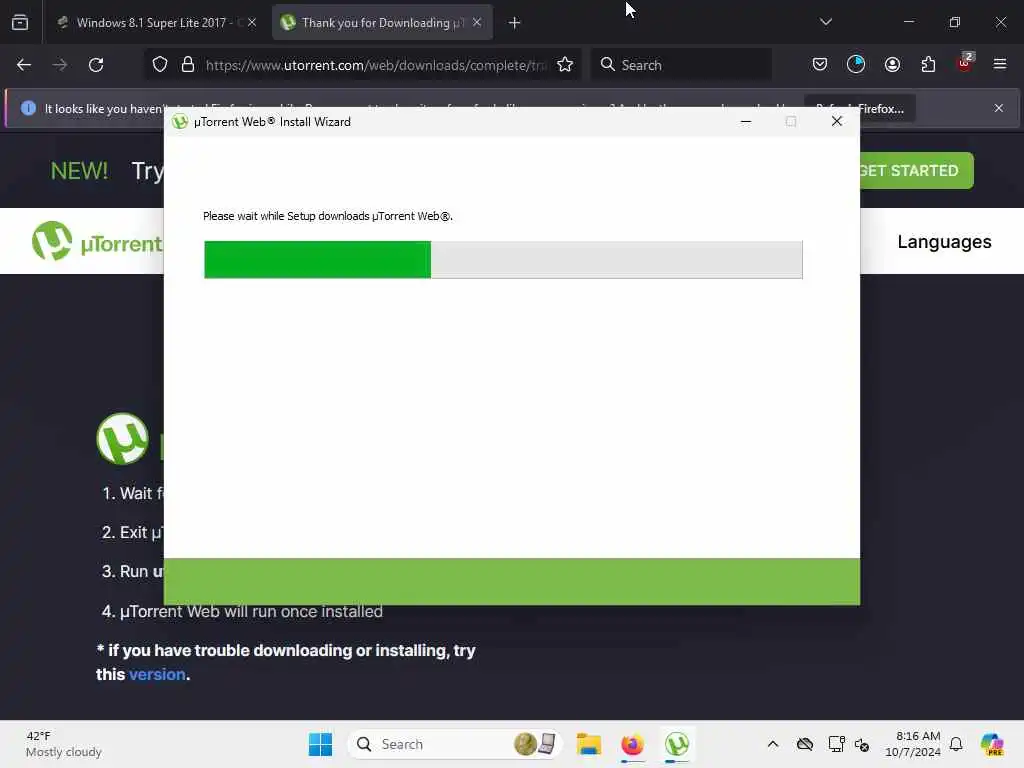Open the Copilot icon in the taskbar
The image size is (1024, 768).
point(992,744)
